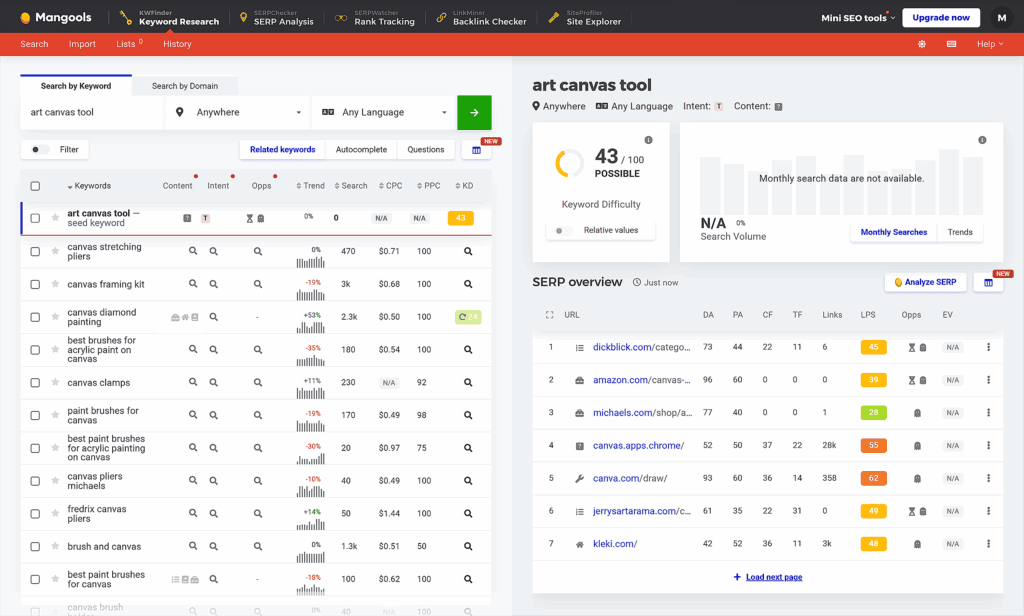
Task: Enable the Filter toggle
Action: pos(40,150)
